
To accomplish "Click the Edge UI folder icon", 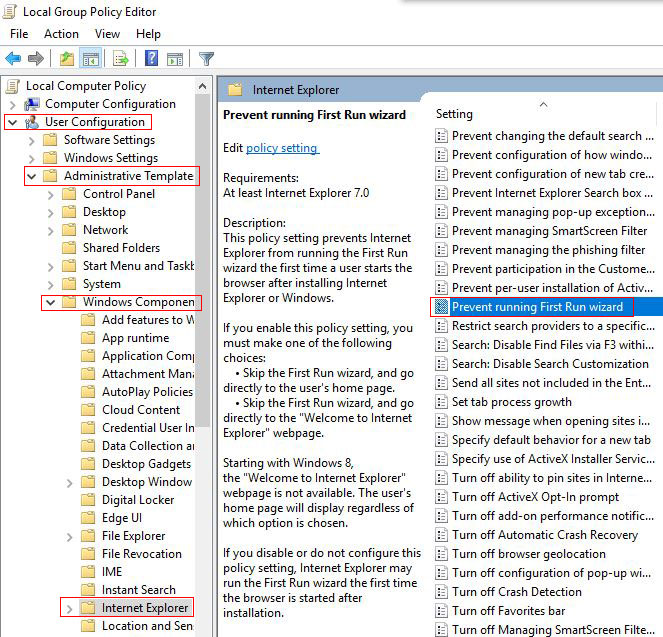I will click(88, 517).
